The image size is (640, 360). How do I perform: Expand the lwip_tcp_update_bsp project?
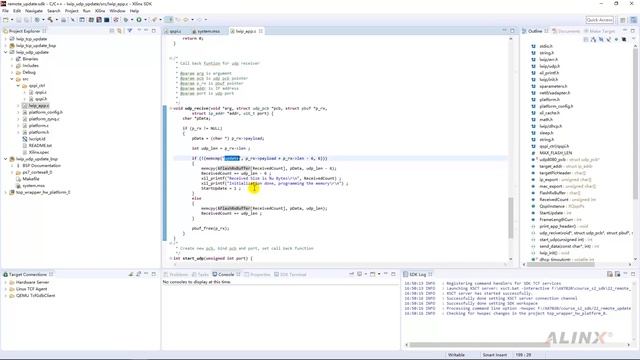(6, 46)
